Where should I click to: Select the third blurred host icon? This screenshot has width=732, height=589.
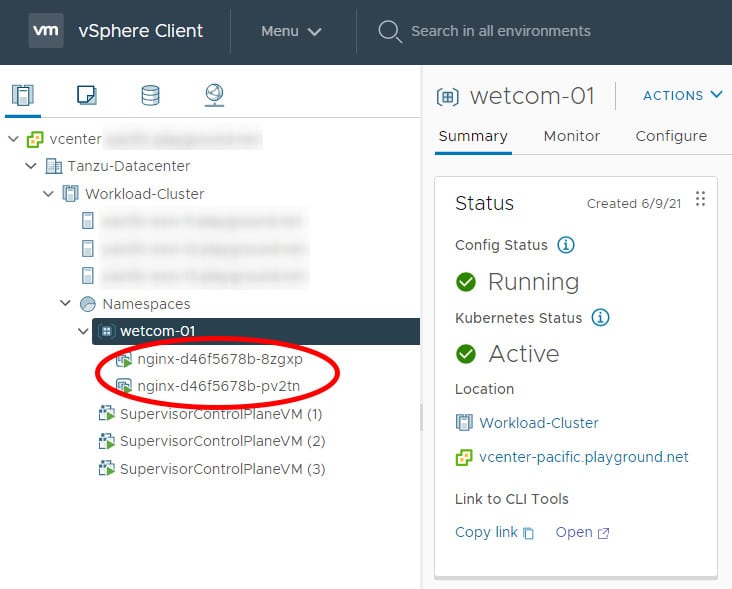point(88,276)
